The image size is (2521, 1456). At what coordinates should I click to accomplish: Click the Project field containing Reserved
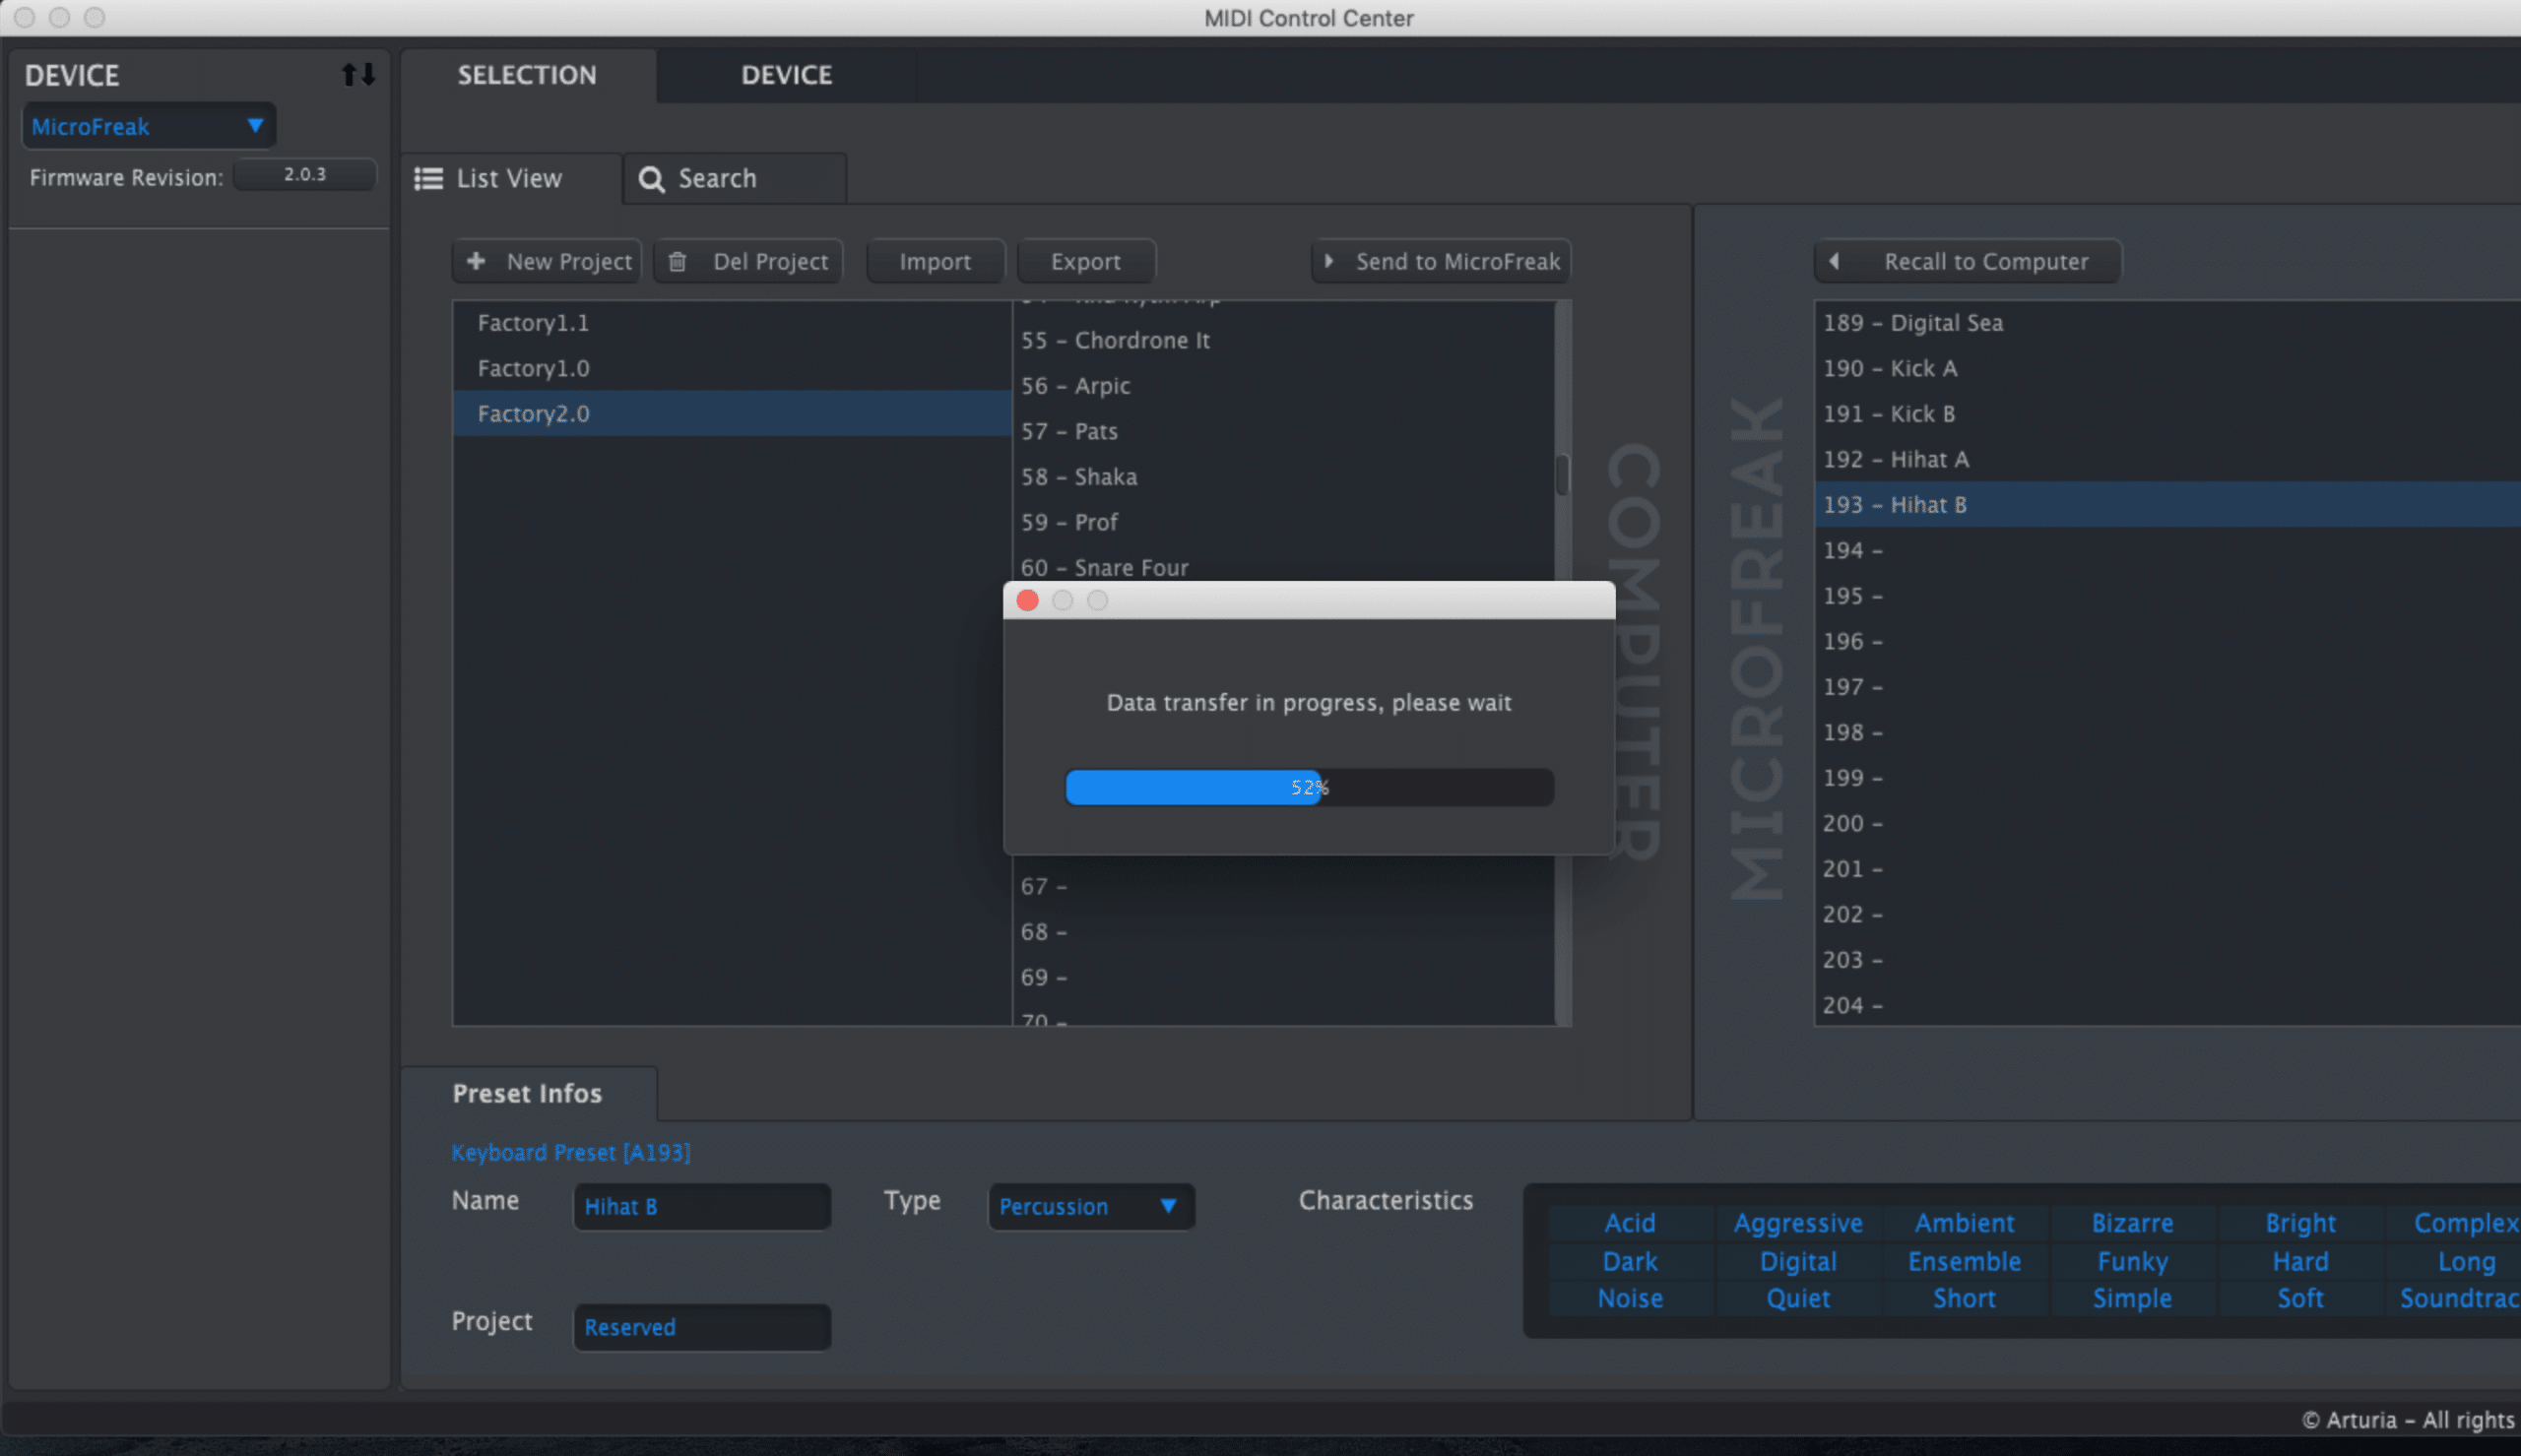point(702,1327)
